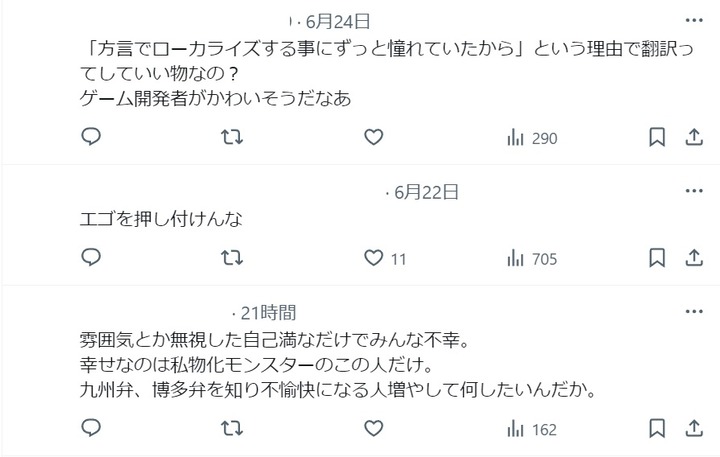Open more options for June 24 tweet
The height and width of the screenshot is (457, 720).
(x=694, y=20)
